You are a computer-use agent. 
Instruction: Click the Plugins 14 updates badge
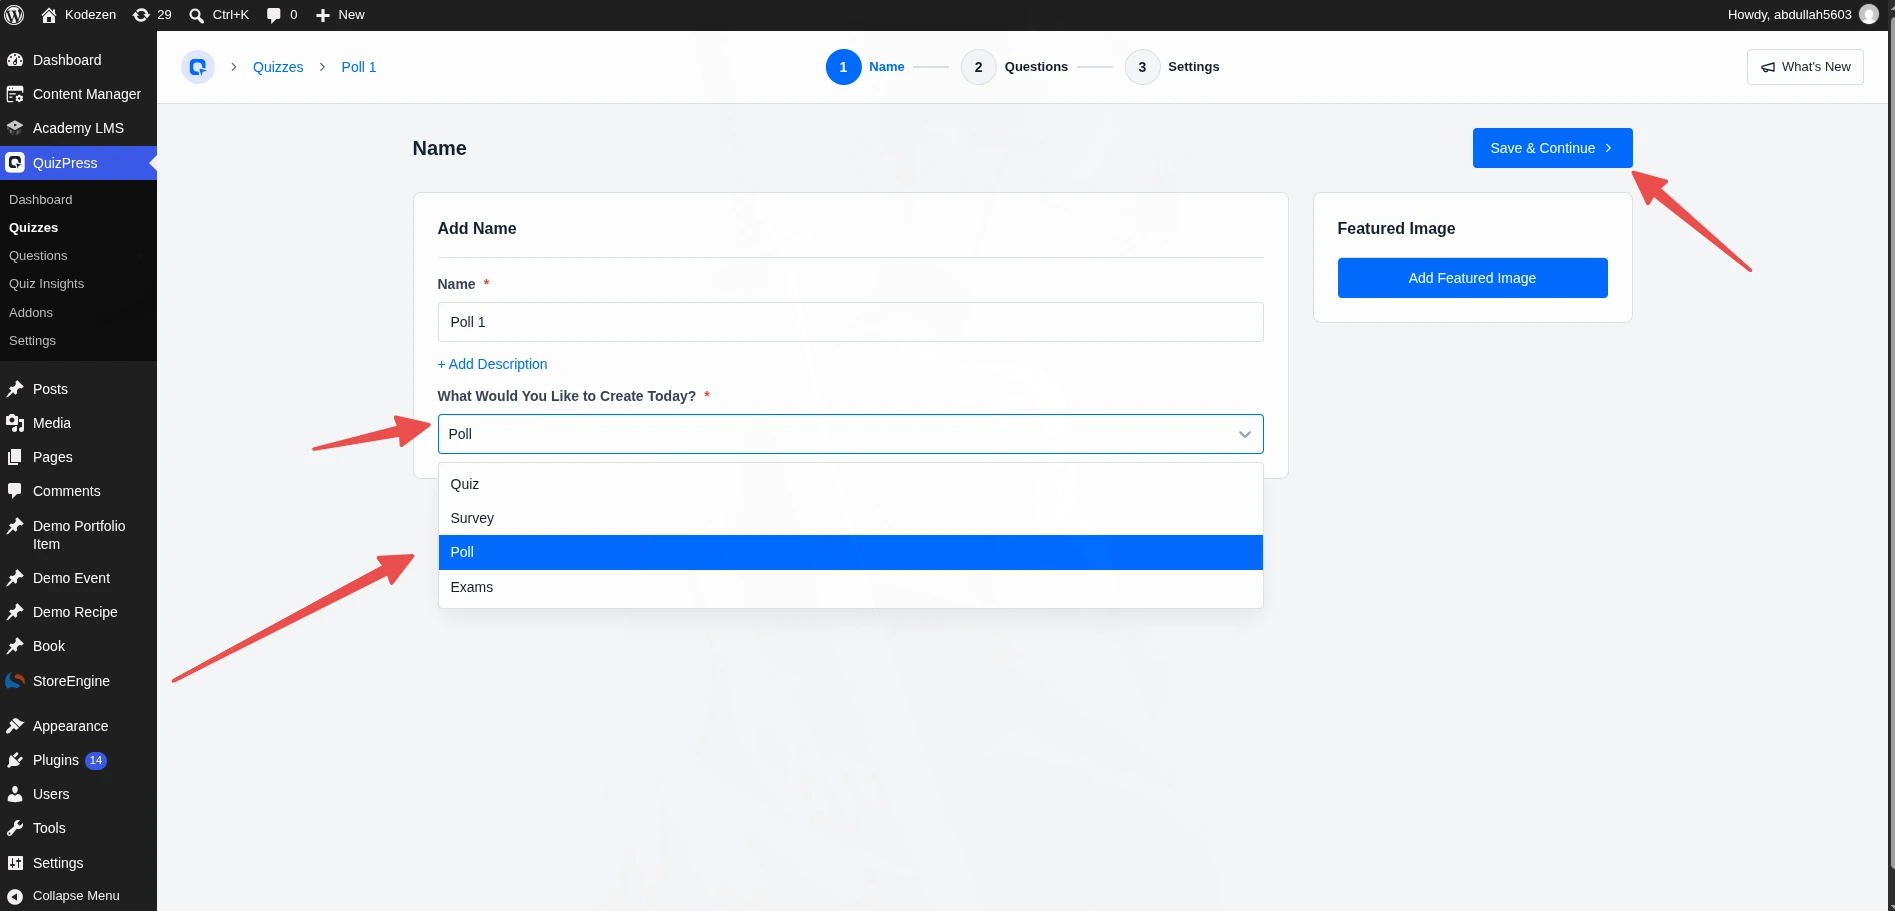[96, 760]
